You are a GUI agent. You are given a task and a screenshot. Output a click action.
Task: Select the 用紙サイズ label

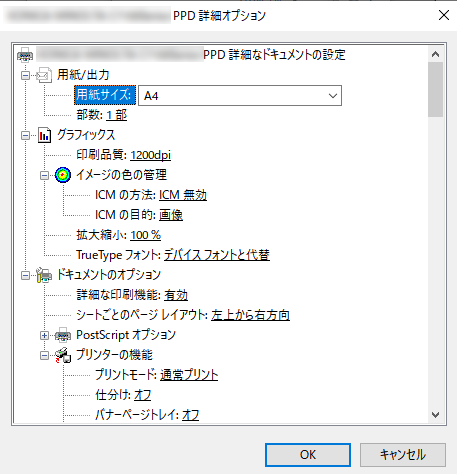pyautogui.click(x=105, y=95)
